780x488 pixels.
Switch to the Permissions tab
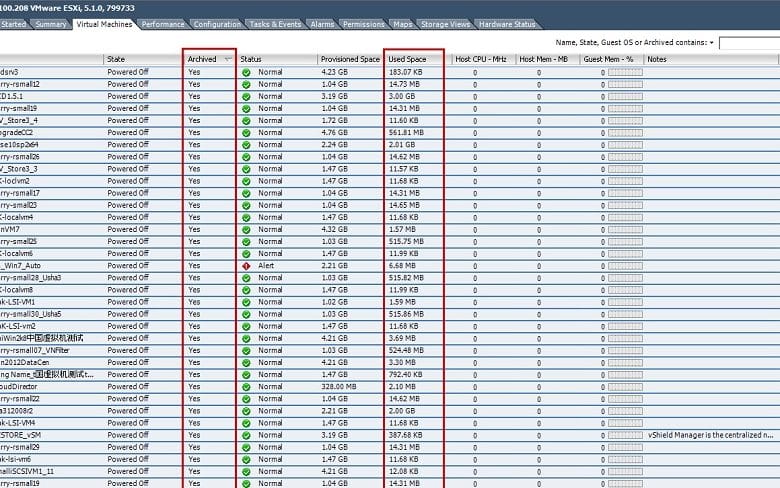364,24
